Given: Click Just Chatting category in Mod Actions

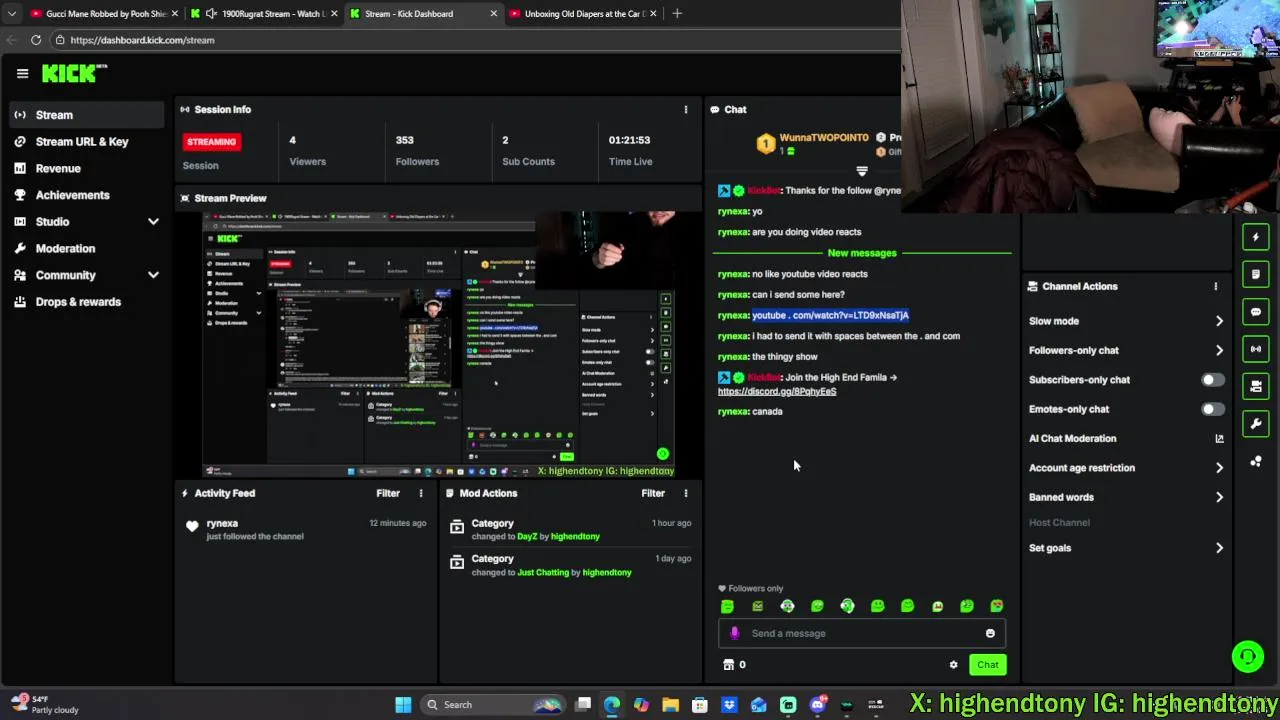Looking at the screenshot, I should pyautogui.click(x=543, y=573).
